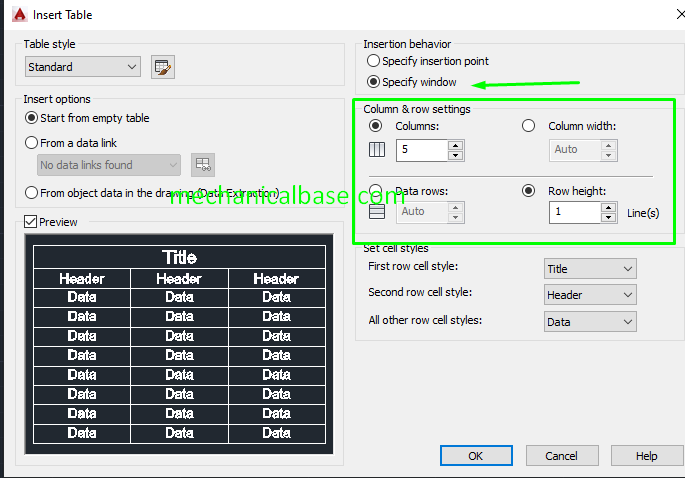Click inside the Columns value field
Image resolution: width=685 pixels, height=478 pixels.
point(422,150)
